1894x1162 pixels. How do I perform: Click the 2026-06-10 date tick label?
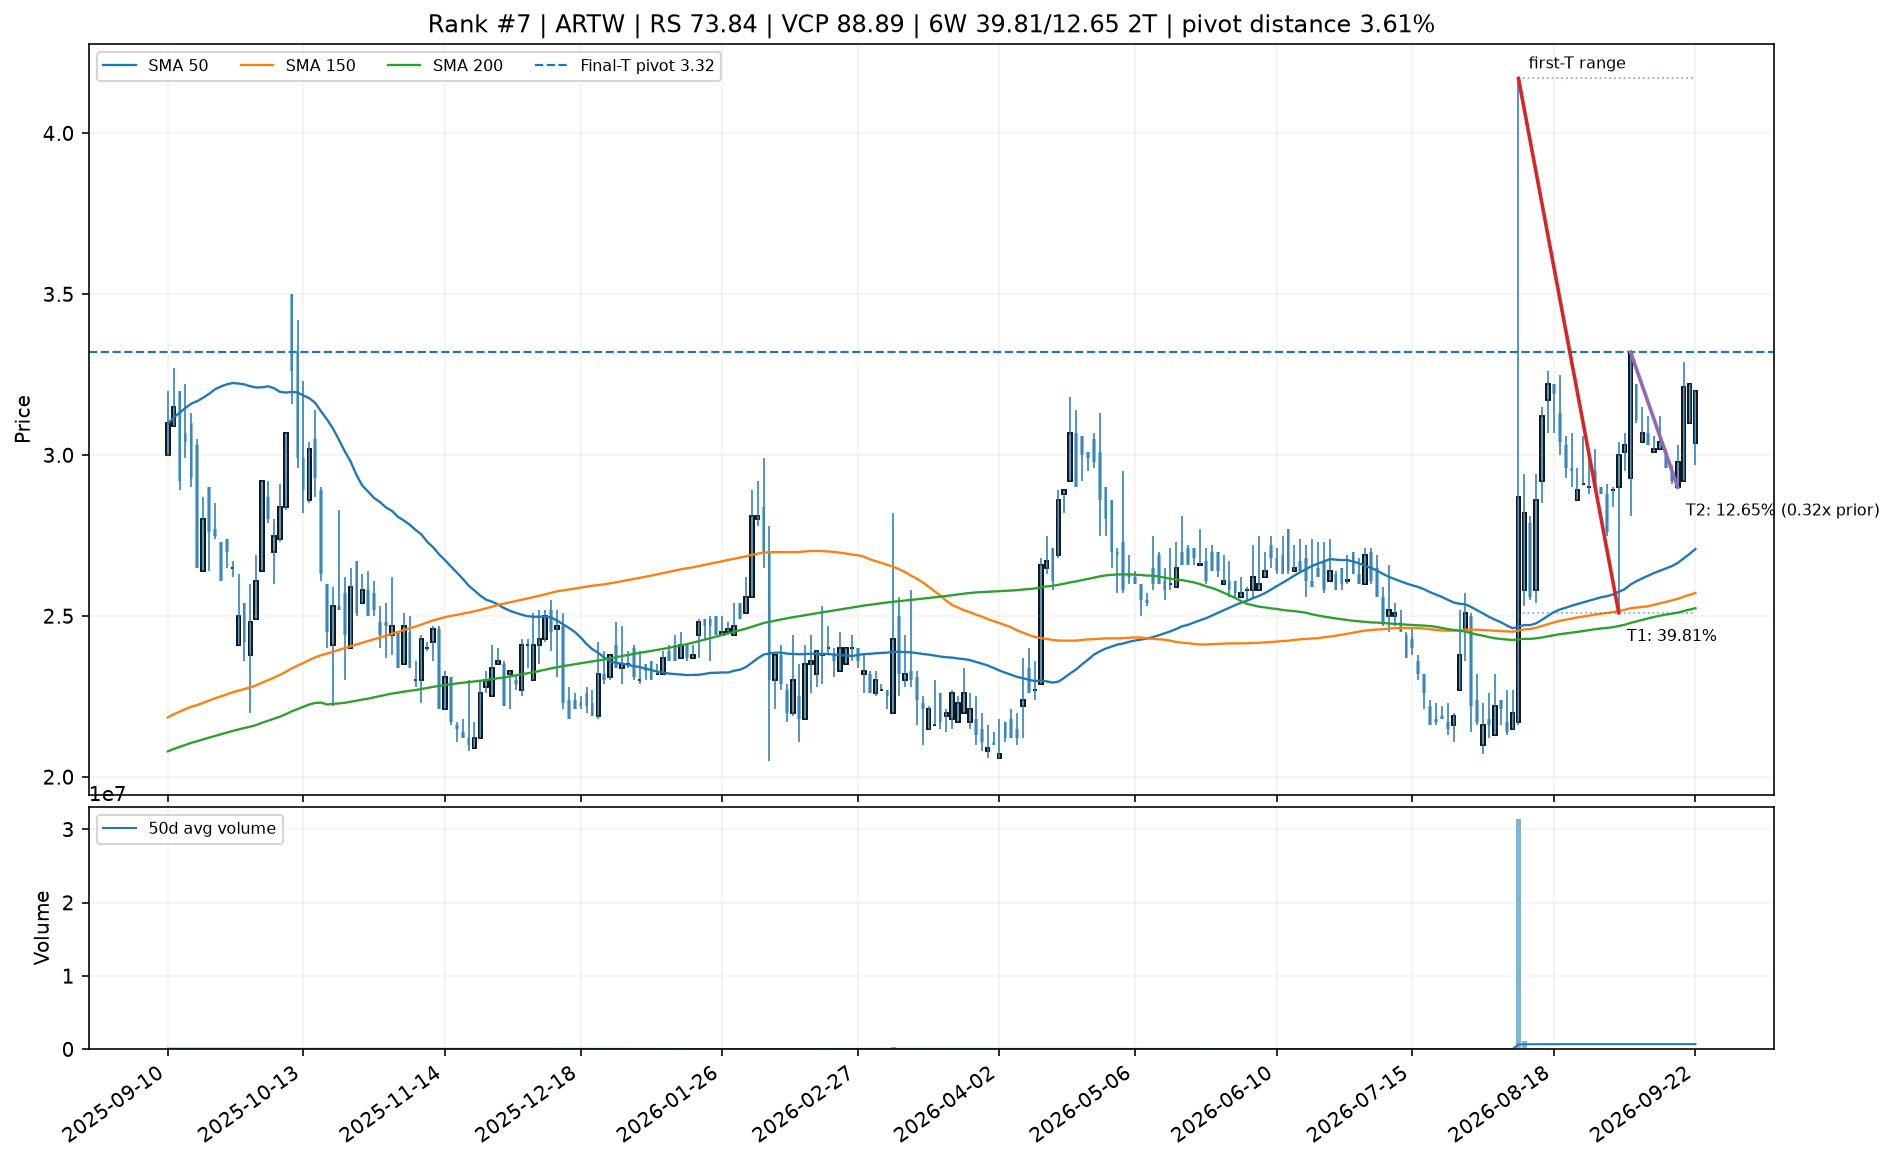click(1224, 1101)
